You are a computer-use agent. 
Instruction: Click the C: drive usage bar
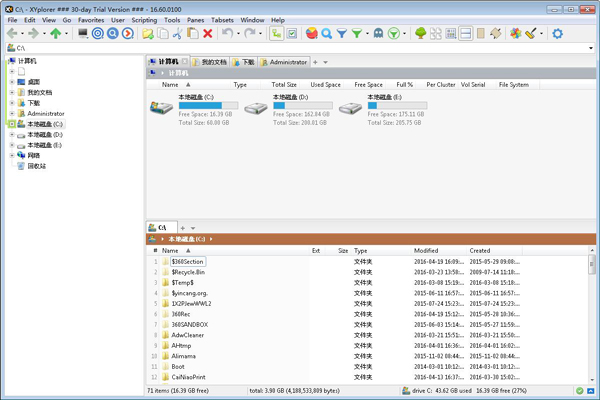point(209,106)
